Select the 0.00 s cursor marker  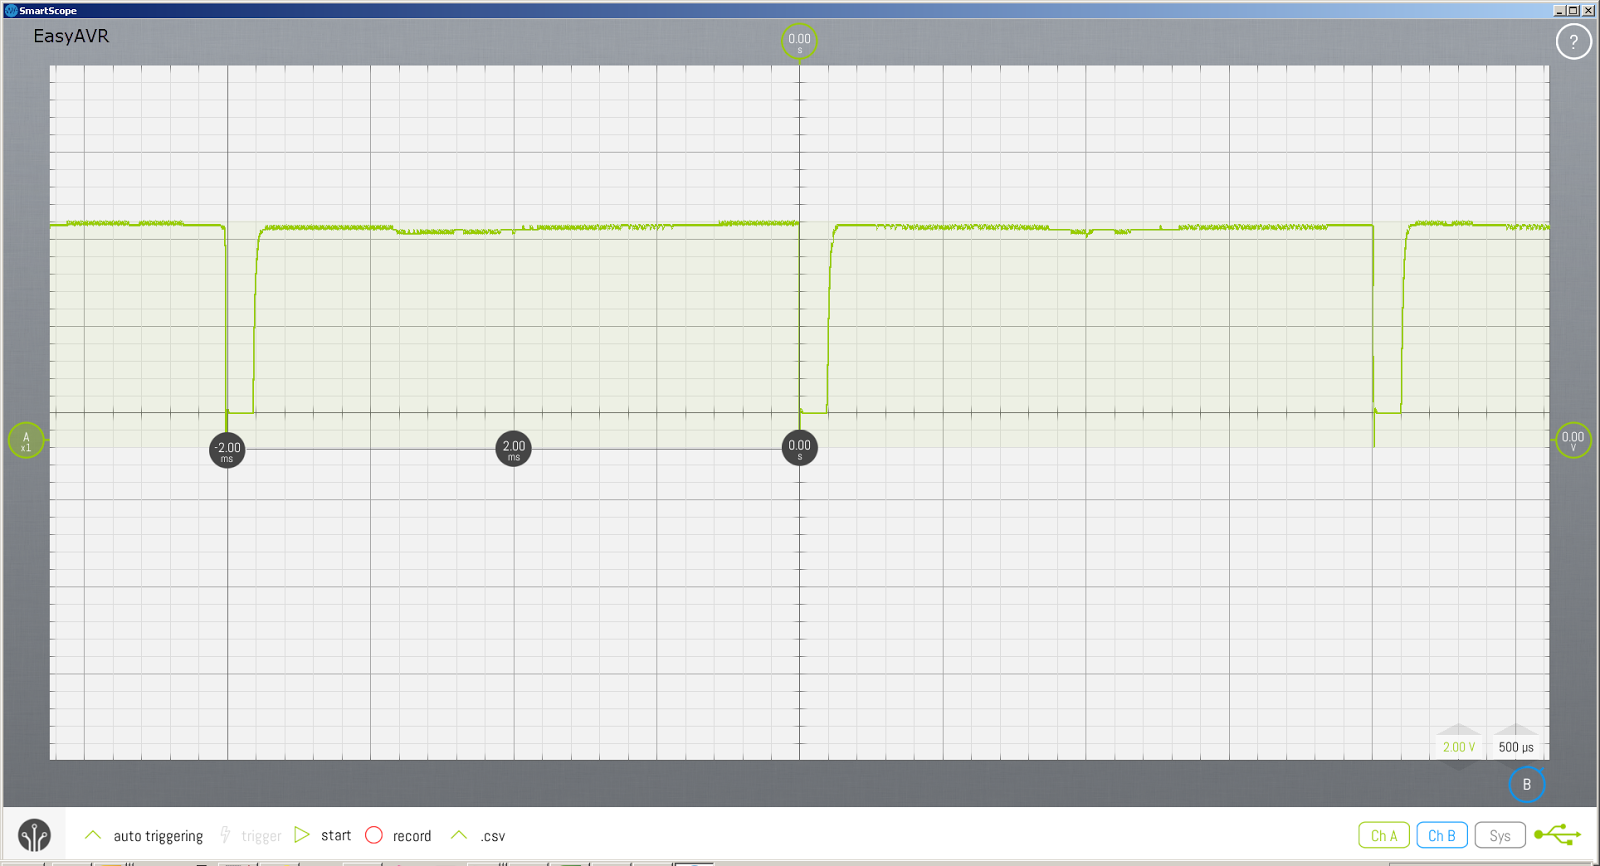pos(799,447)
